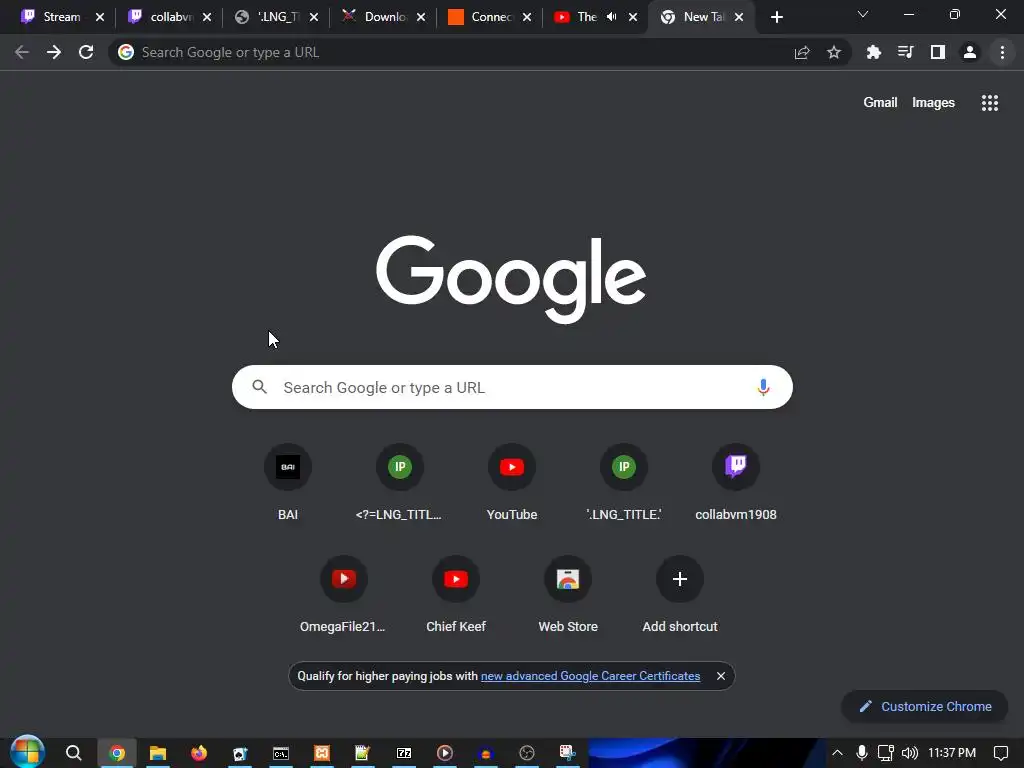Mute audio on the YouTube tab

[x=612, y=17]
